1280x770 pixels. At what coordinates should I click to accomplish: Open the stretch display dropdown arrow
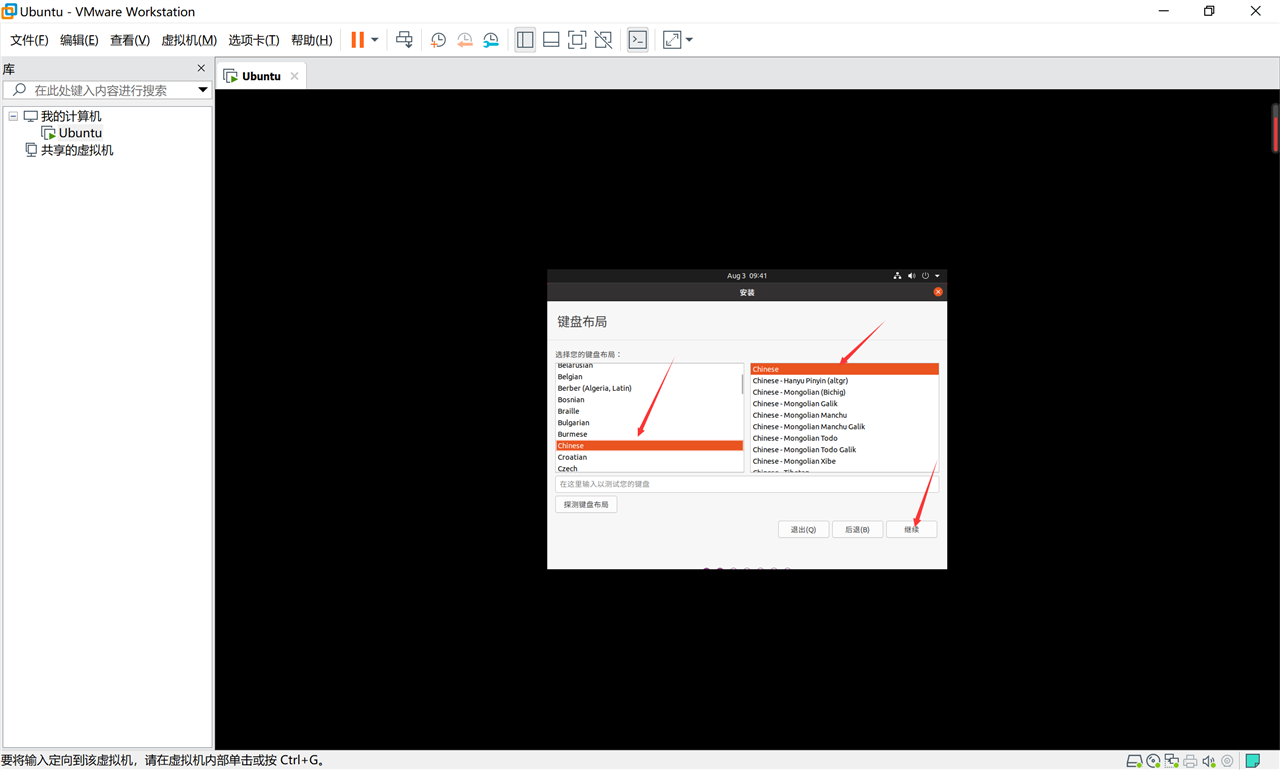pos(689,40)
